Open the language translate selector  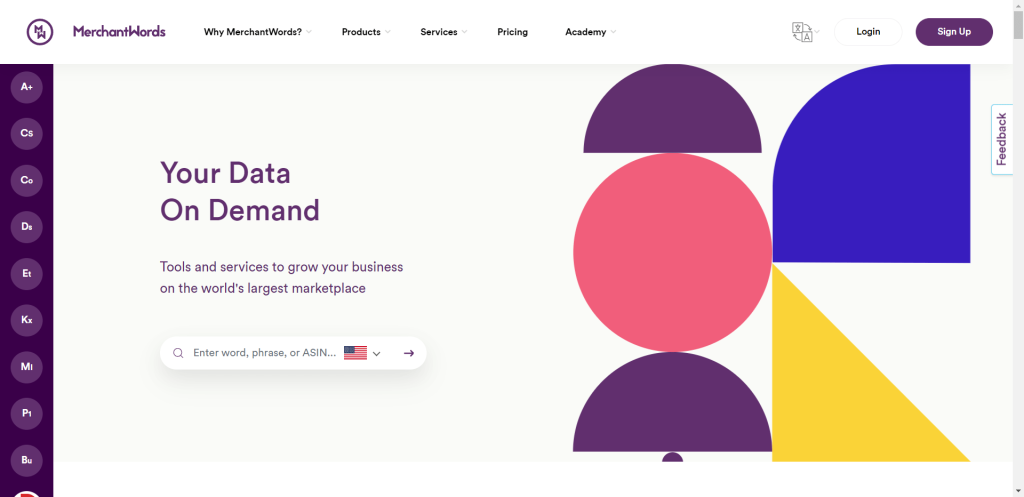pyautogui.click(x=805, y=32)
